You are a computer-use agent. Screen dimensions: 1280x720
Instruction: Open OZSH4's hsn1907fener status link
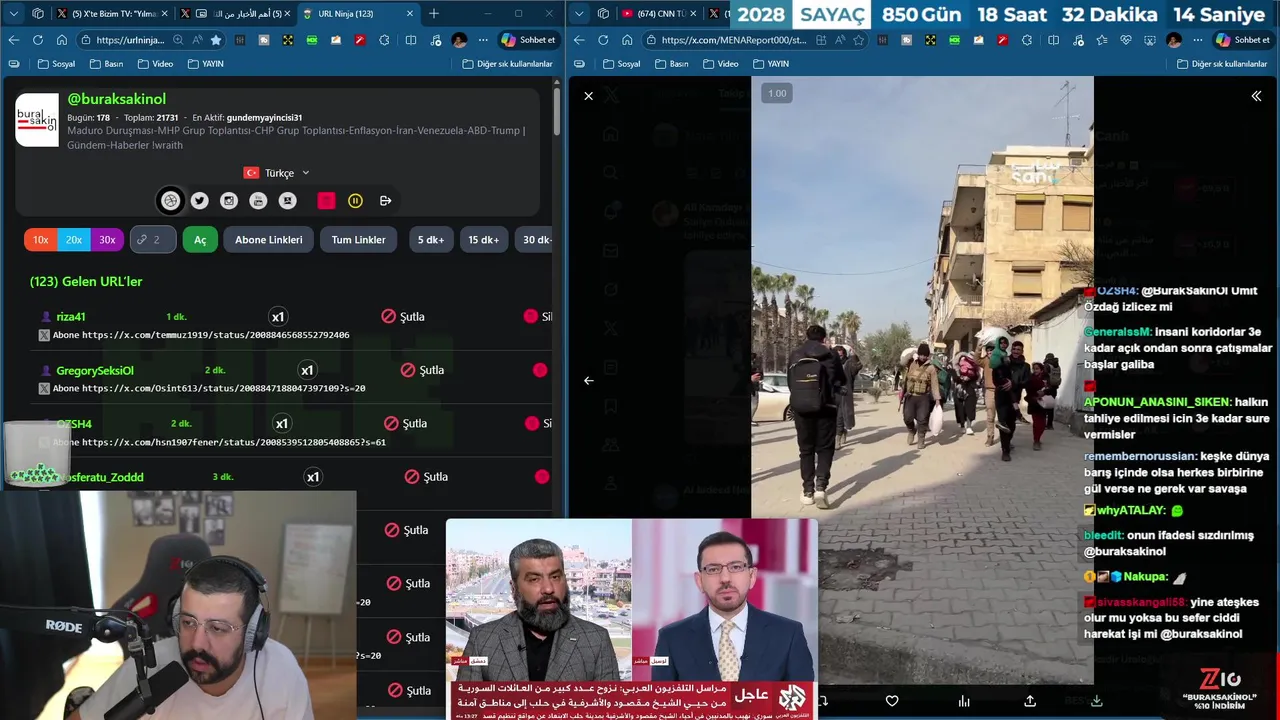coord(234,442)
